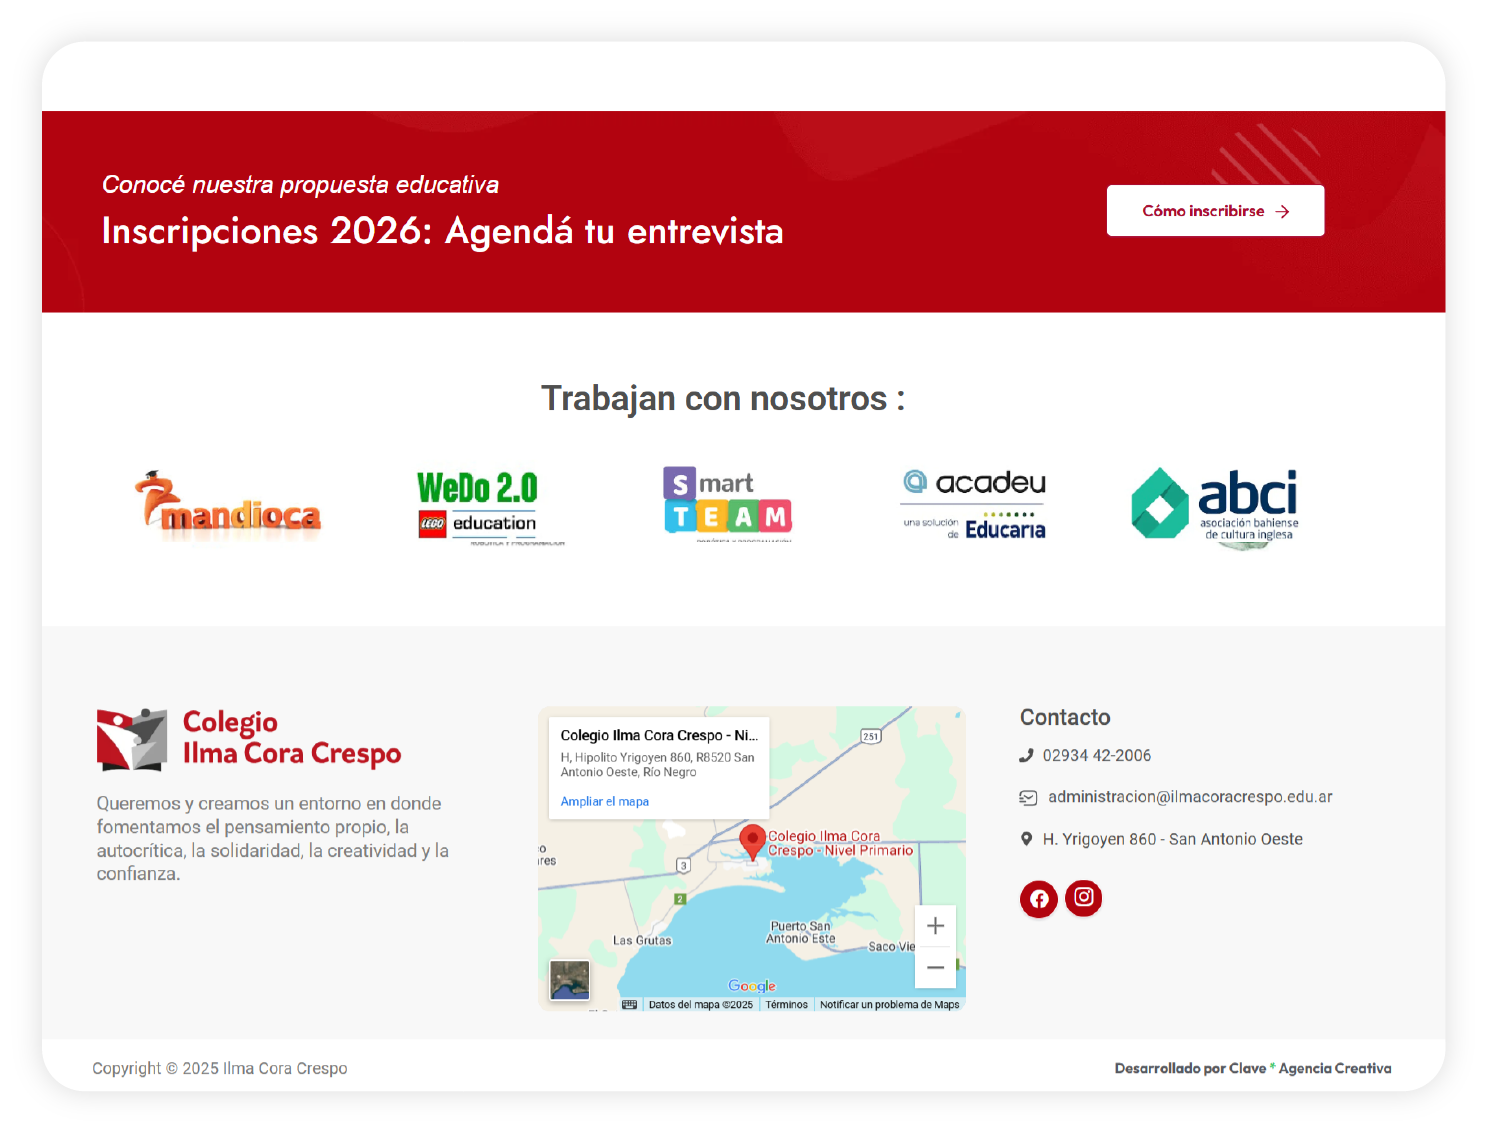Click the Cómo inscribirse button

1215,211
